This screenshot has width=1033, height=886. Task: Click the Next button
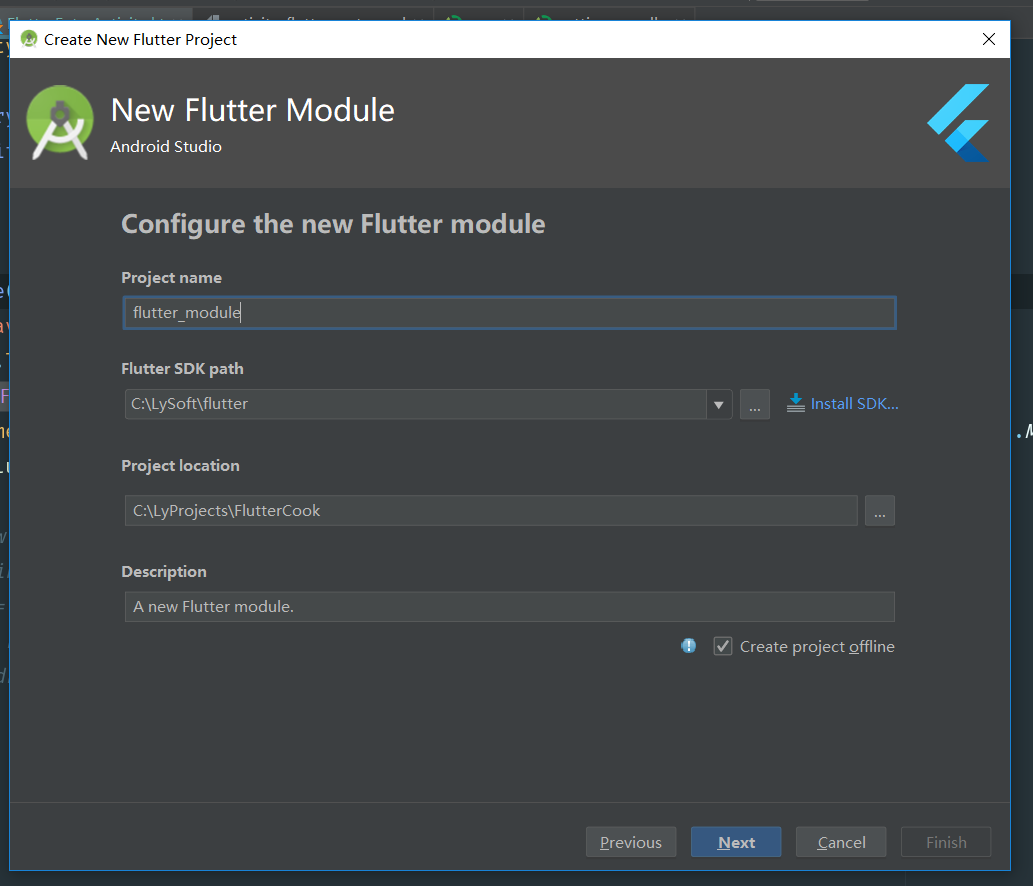[736, 841]
